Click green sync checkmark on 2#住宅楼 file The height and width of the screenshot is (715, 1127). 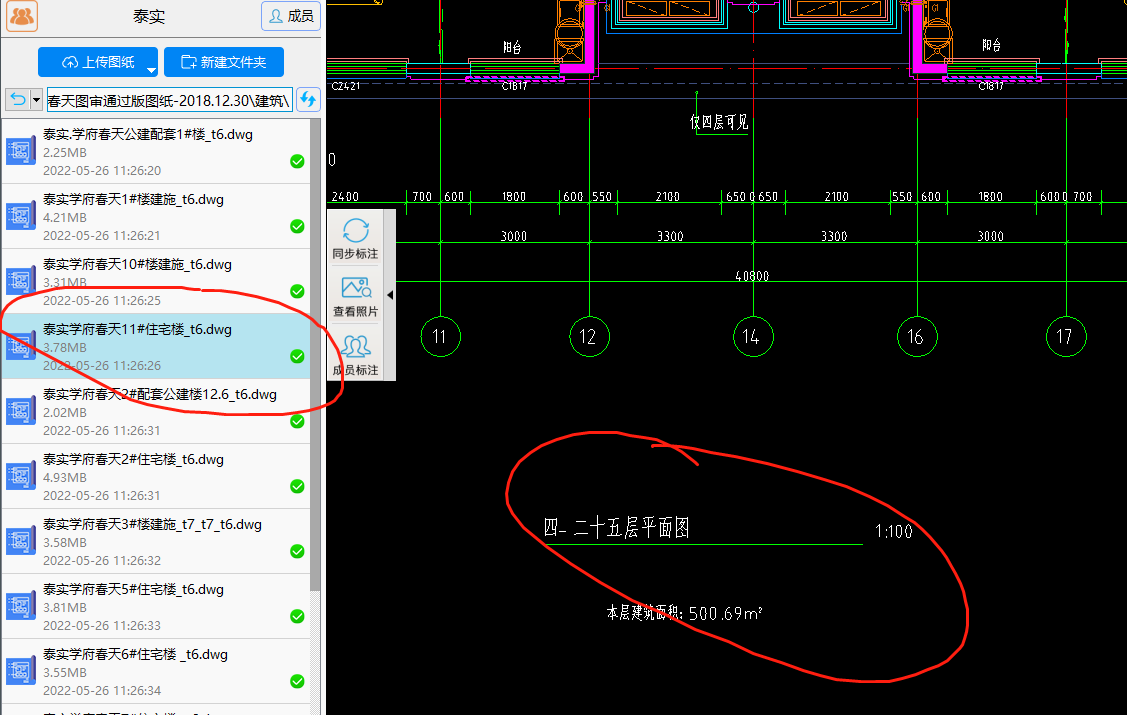point(297,486)
